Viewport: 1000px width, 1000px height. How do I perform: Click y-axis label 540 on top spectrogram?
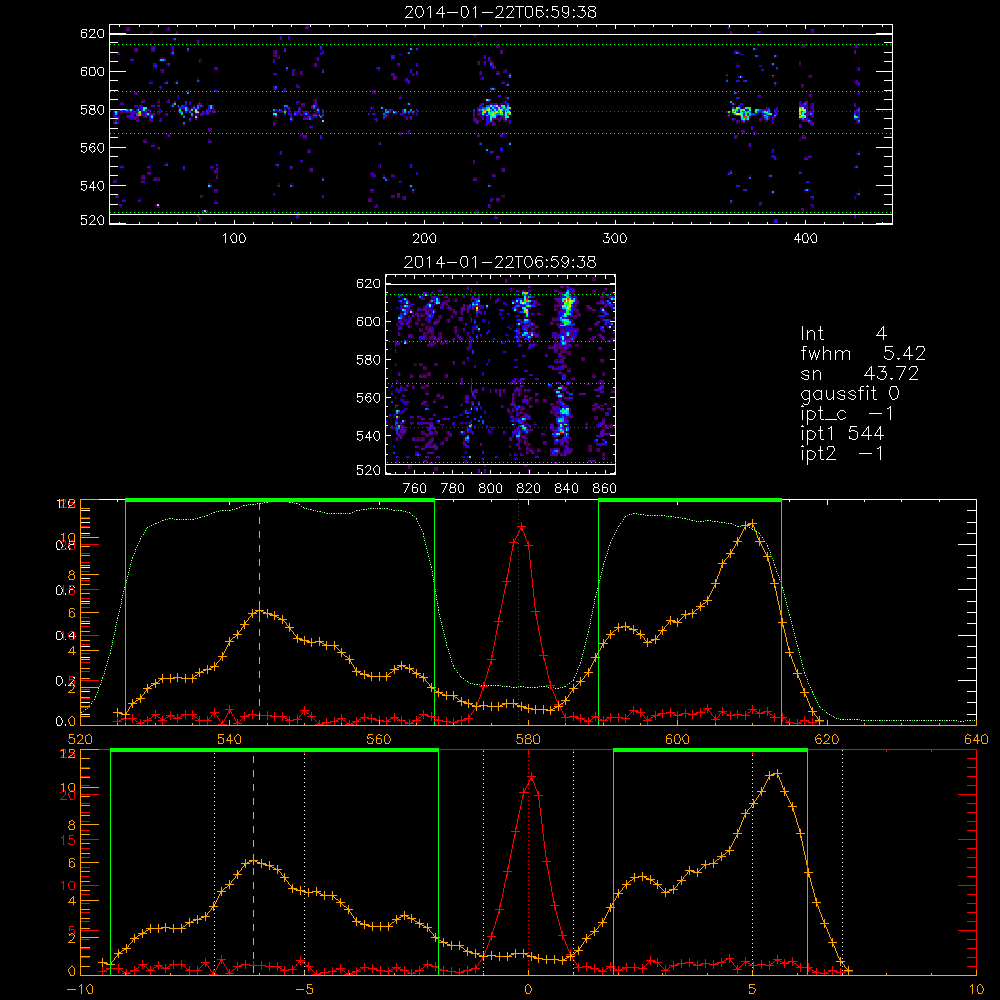[x=92, y=186]
